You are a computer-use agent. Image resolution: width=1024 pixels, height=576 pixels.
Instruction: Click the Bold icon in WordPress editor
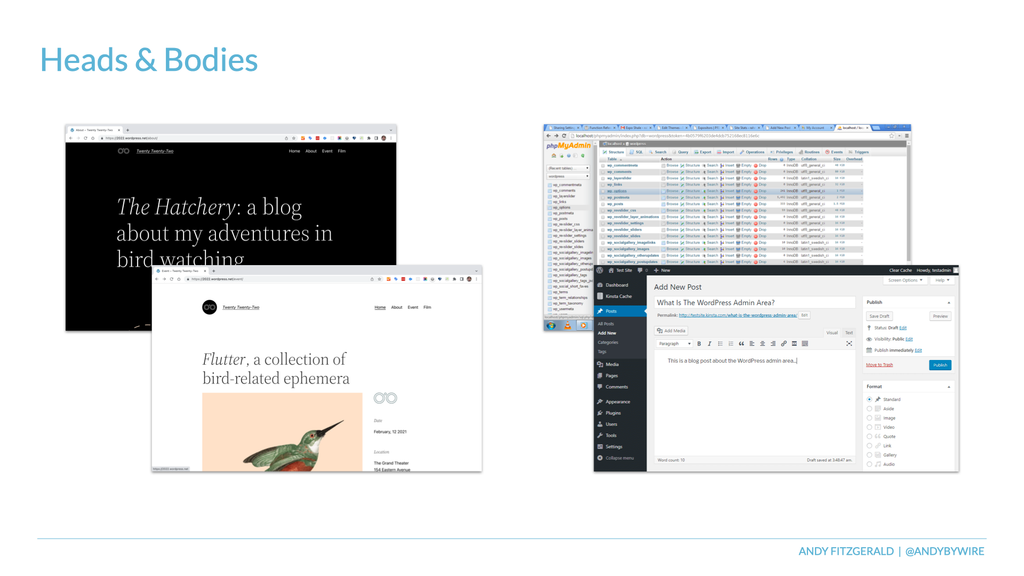699,344
